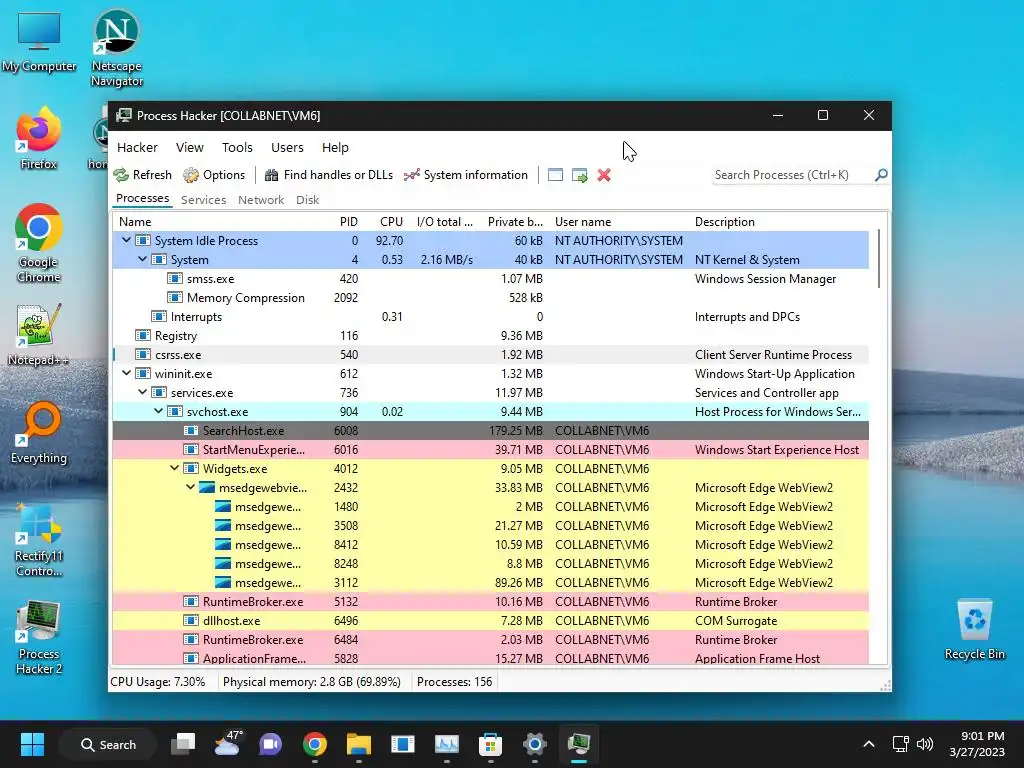Open the Rectify11 Control desktop icon
Viewport: 1024px width, 768px height.
tap(39, 540)
